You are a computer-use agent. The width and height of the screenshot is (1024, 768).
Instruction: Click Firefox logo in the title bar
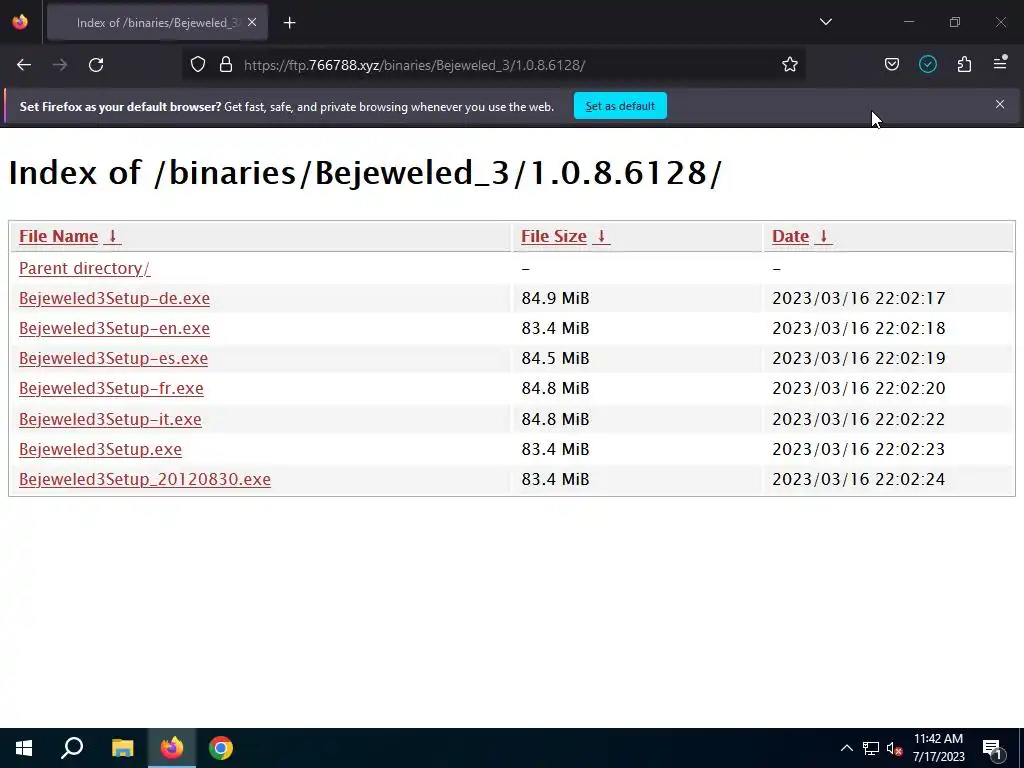click(x=20, y=22)
